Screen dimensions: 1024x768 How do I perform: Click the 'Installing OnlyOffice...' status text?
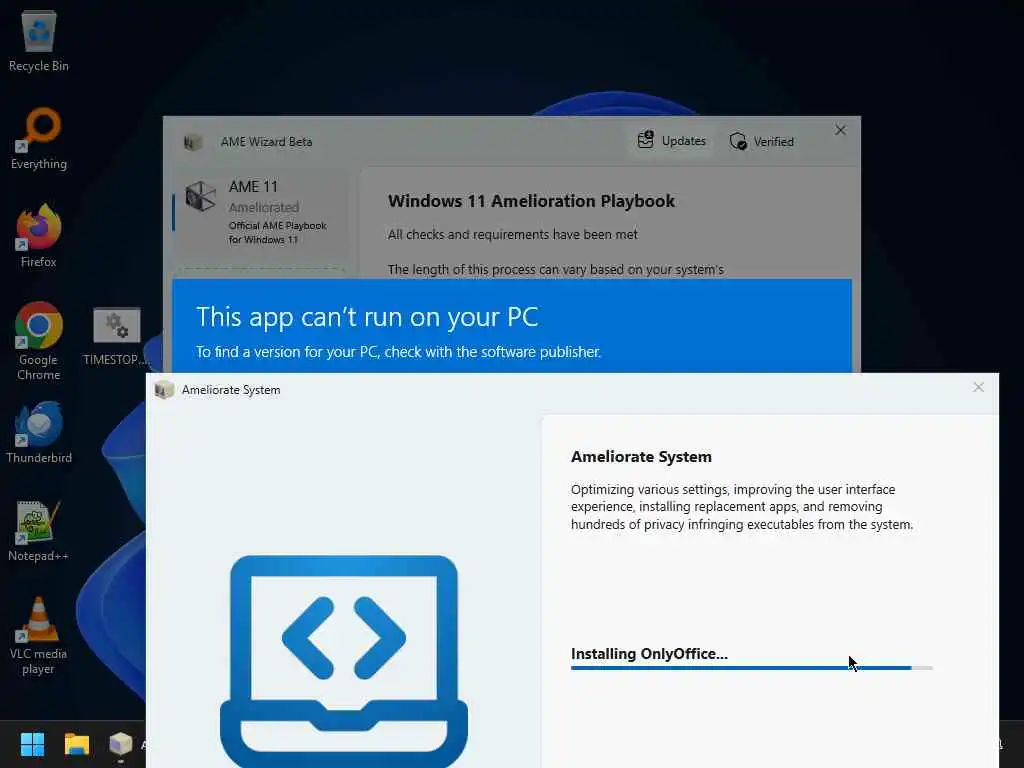pyautogui.click(x=649, y=654)
